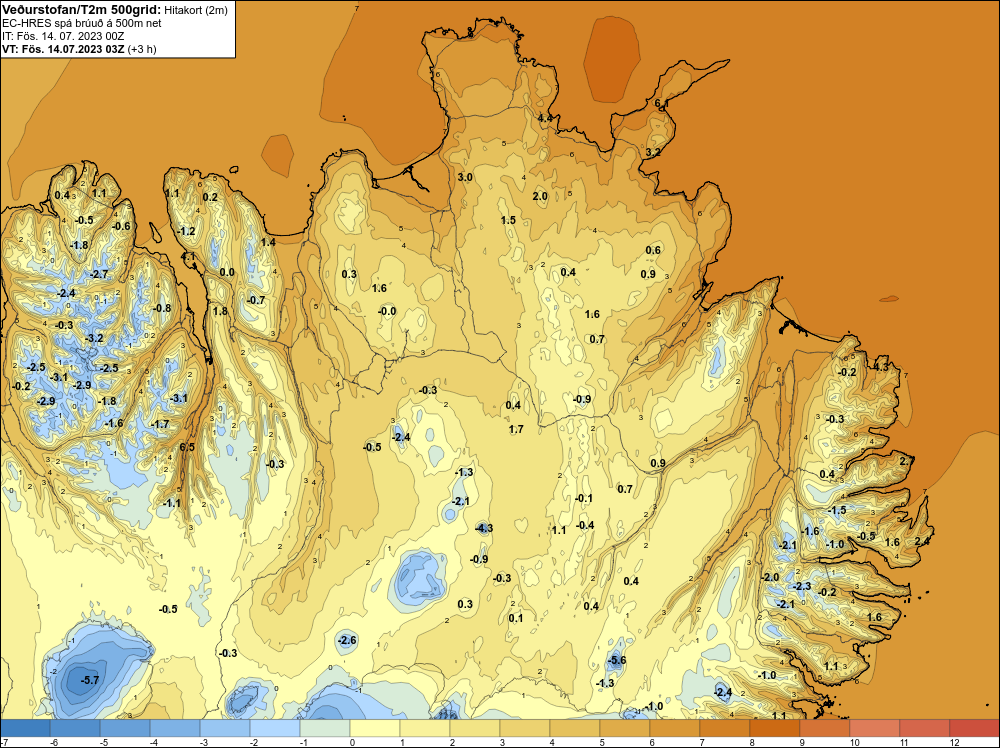Click the -1.2 temperature value on the map
Screen dimensions: 1000x748
point(186,231)
